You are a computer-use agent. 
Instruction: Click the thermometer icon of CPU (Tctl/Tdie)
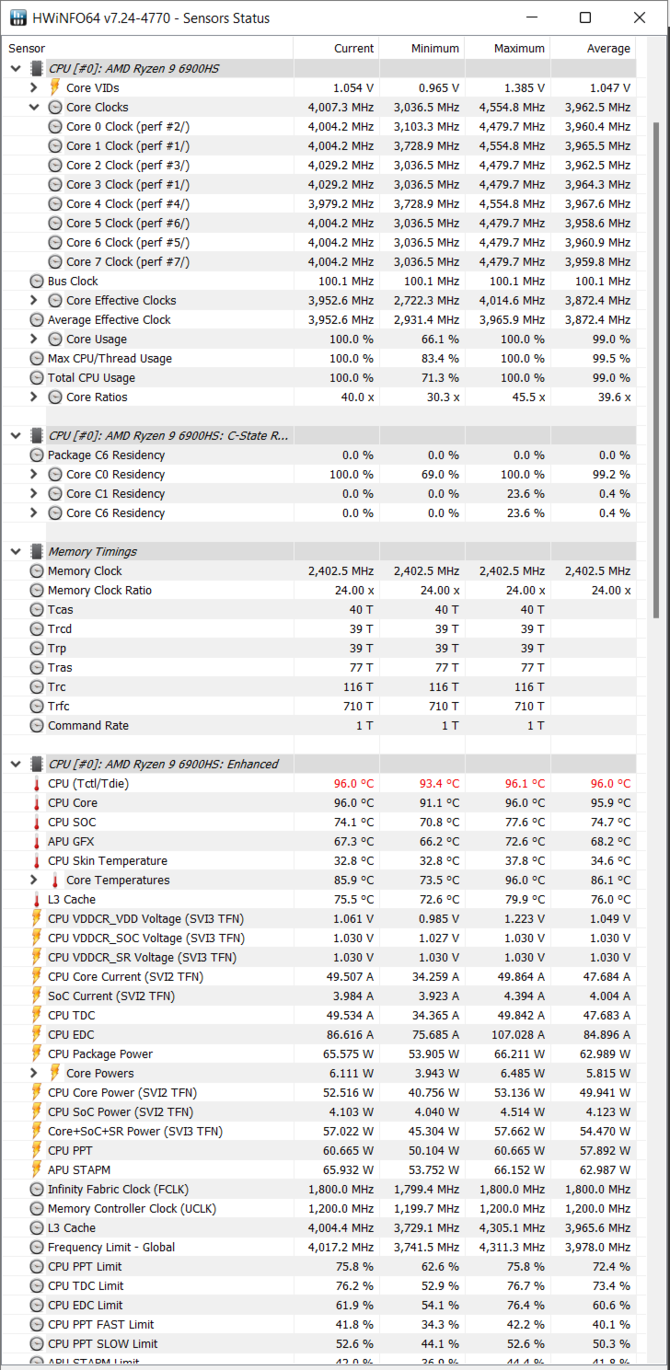(37, 784)
